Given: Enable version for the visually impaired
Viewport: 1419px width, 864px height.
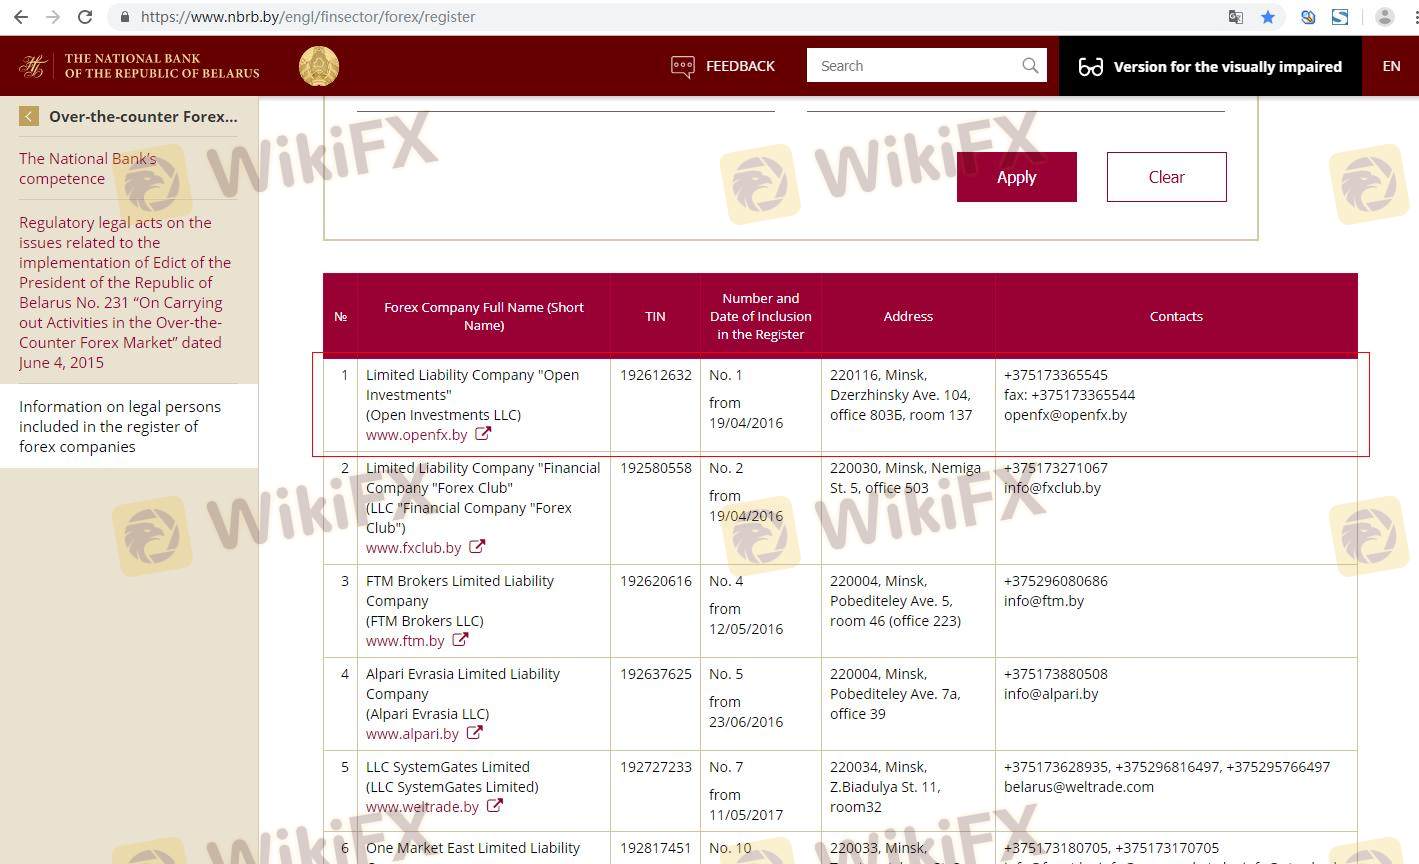Looking at the screenshot, I should (x=1210, y=67).
